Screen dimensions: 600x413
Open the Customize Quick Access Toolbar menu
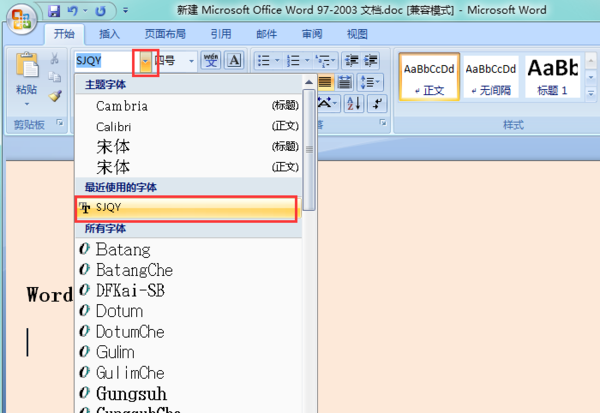click(x=125, y=11)
